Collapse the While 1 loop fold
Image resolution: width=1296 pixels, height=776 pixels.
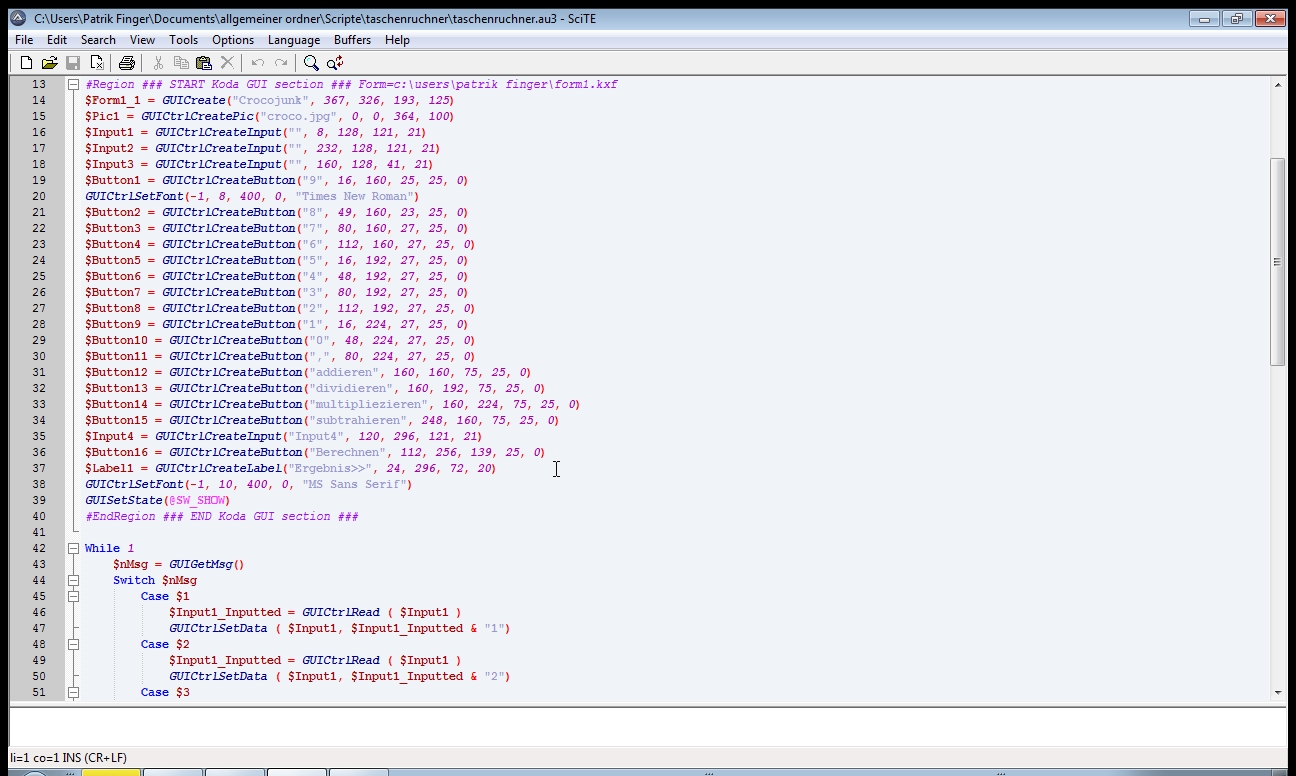click(73, 549)
